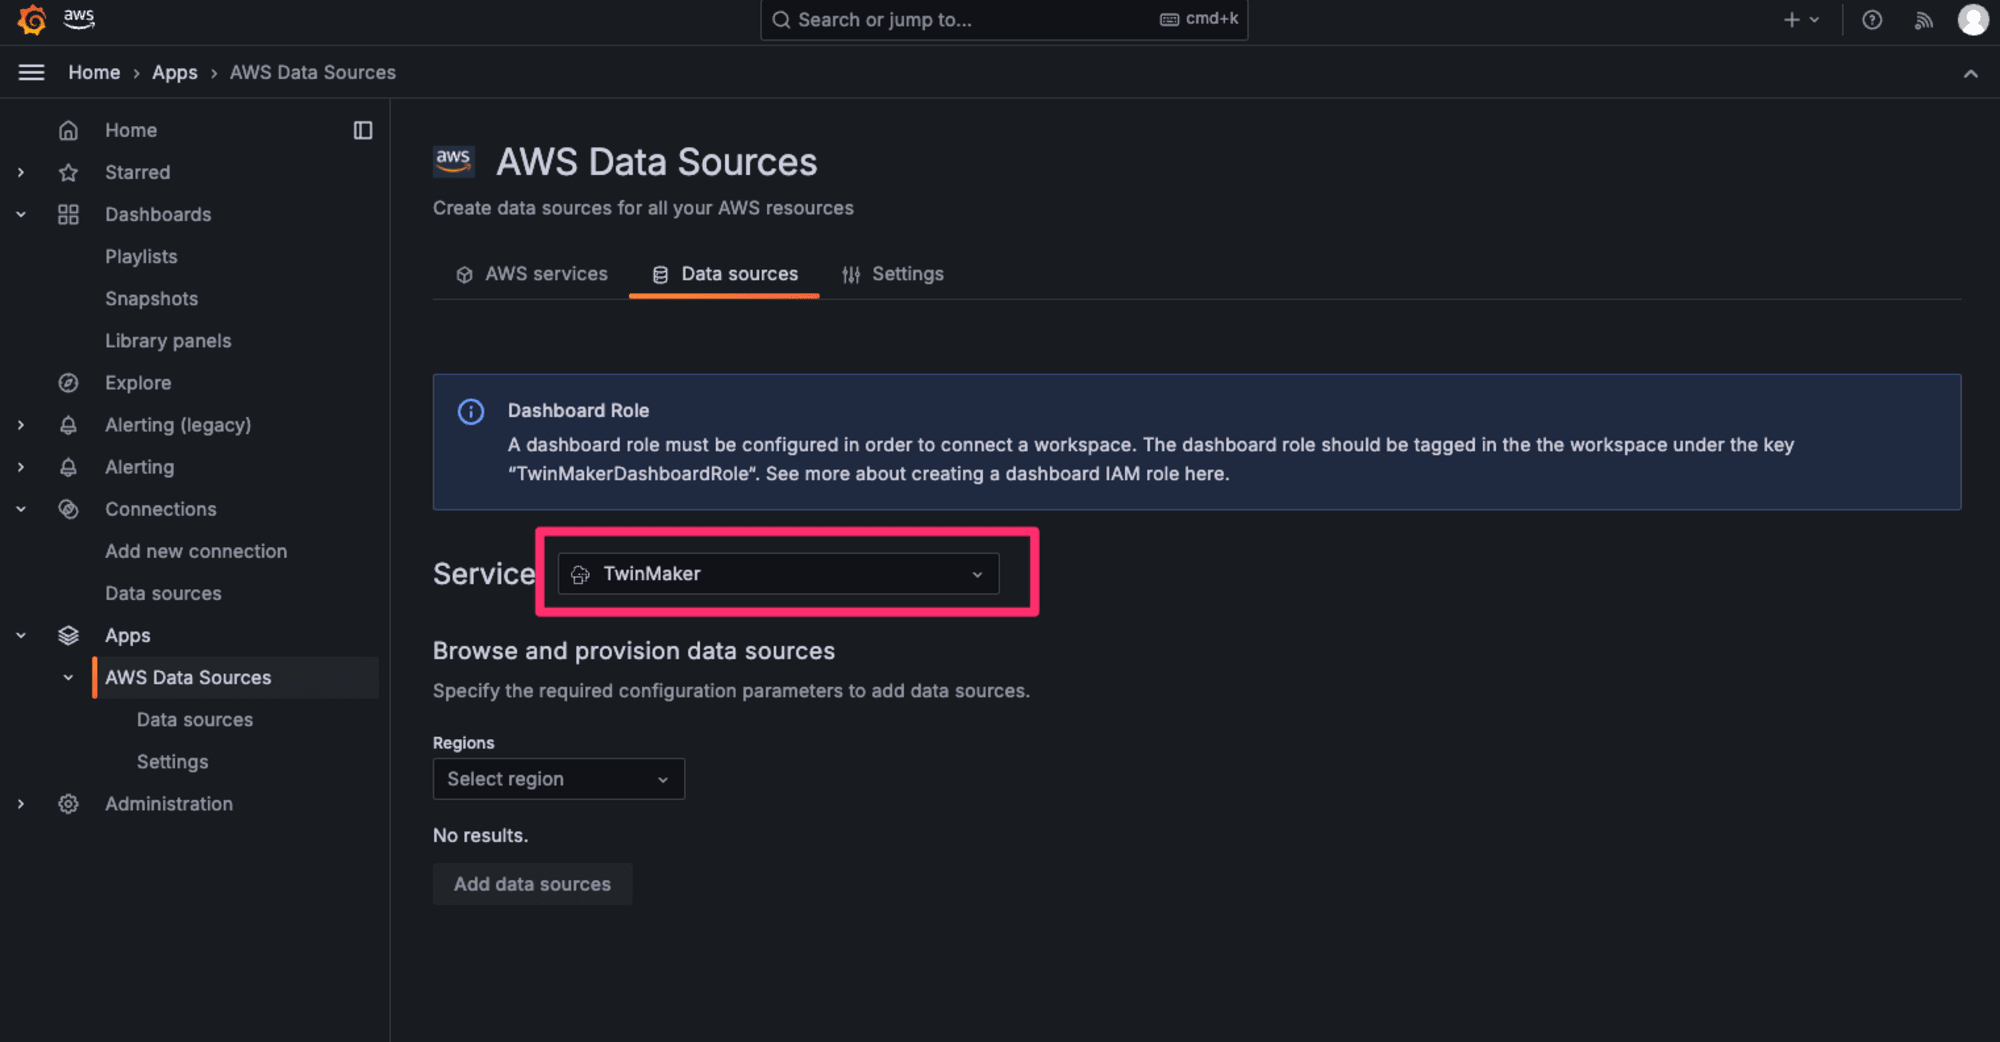This screenshot has height=1042, width=2000.
Task: Click the Home sidebar link
Action: 131,130
